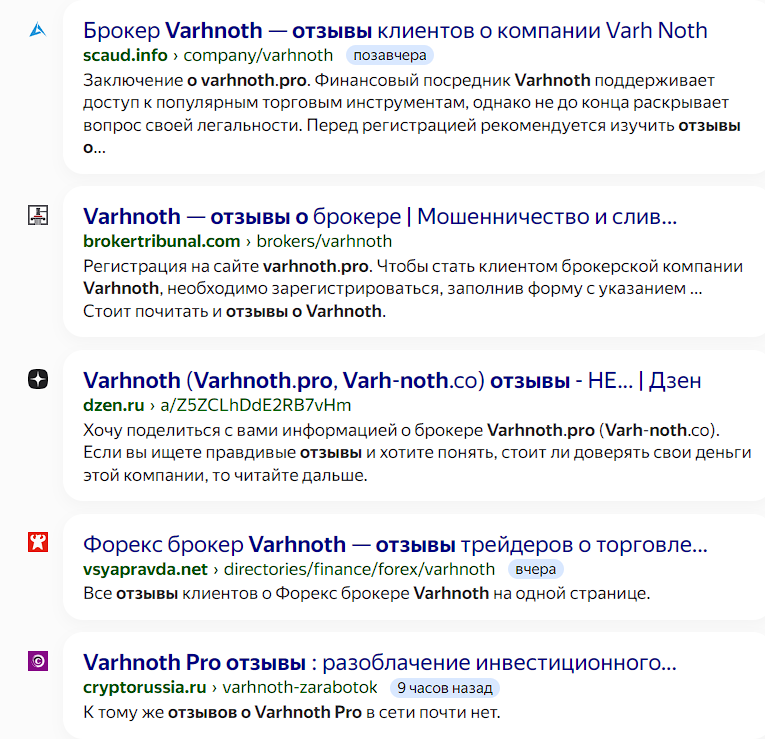The height and width of the screenshot is (739, 765).
Task: Click the cryptorussia.ru domain link
Action: pyautogui.click(x=144, y=687)
